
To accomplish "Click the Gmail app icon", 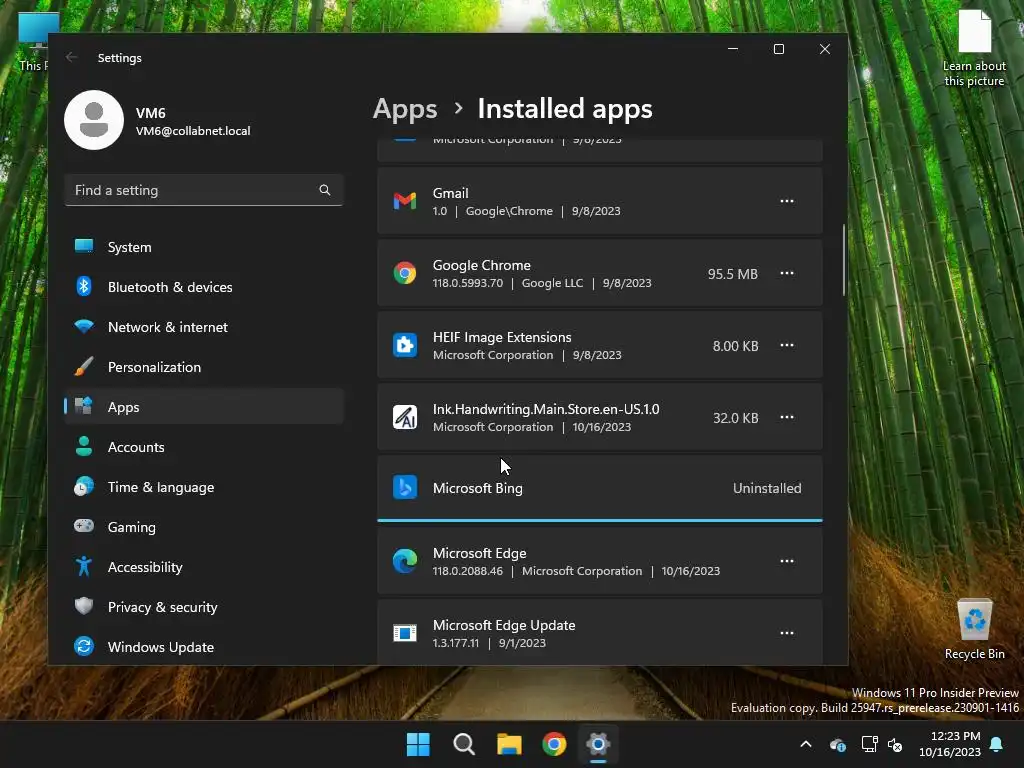I will coord(405,201).
